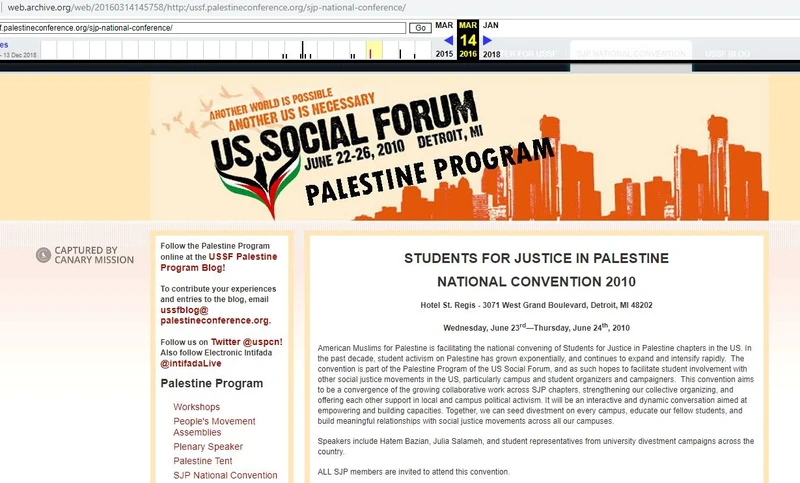Click the yellow highlighted month in timeline
This screenshot has height=483, width=800.
coord(374,50)
